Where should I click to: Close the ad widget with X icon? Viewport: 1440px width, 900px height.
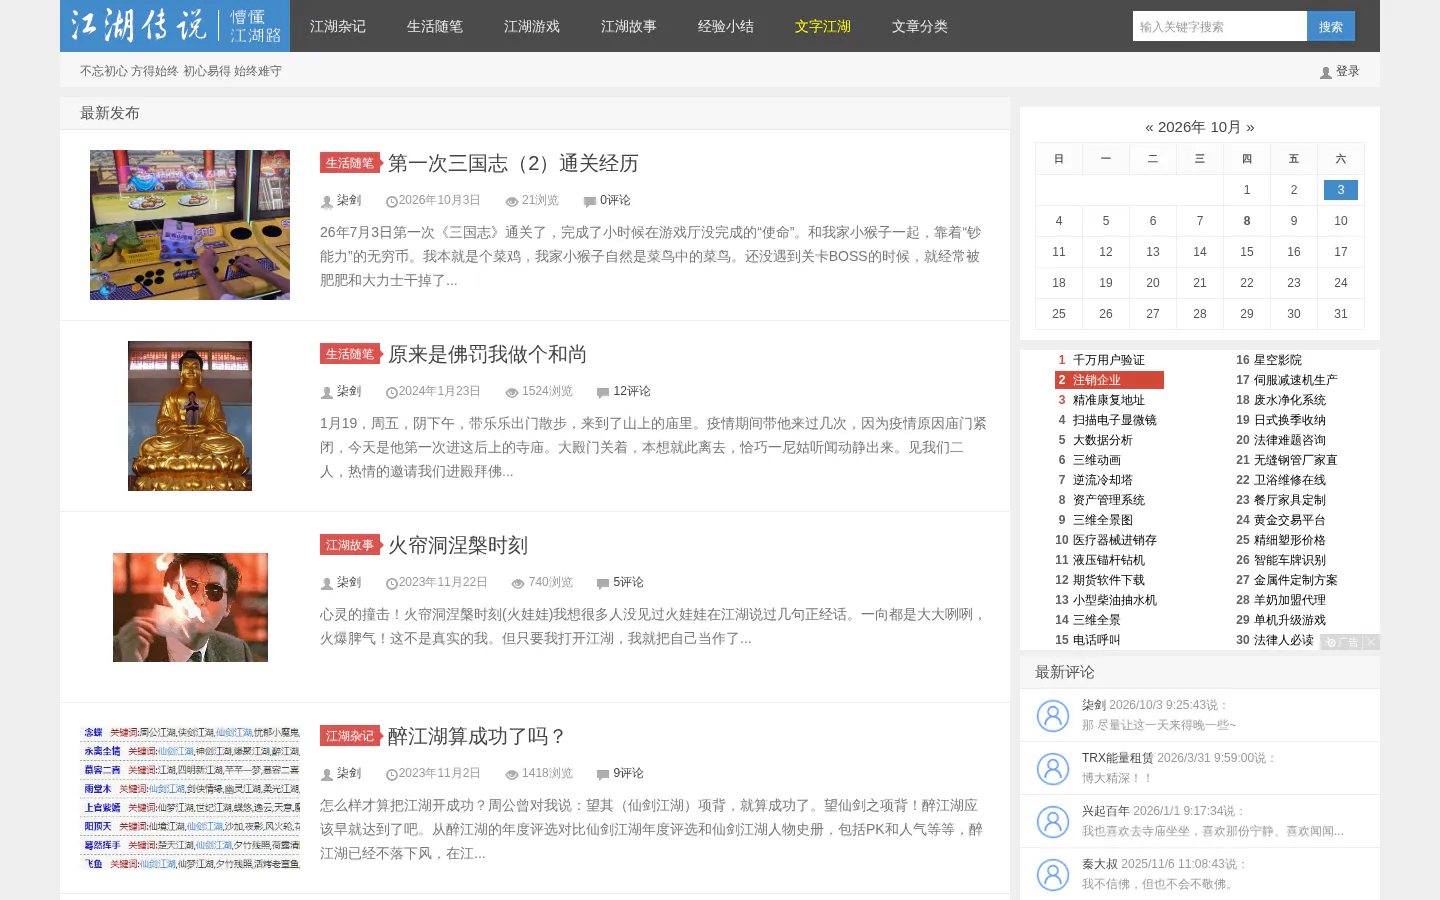point(1371,642)
